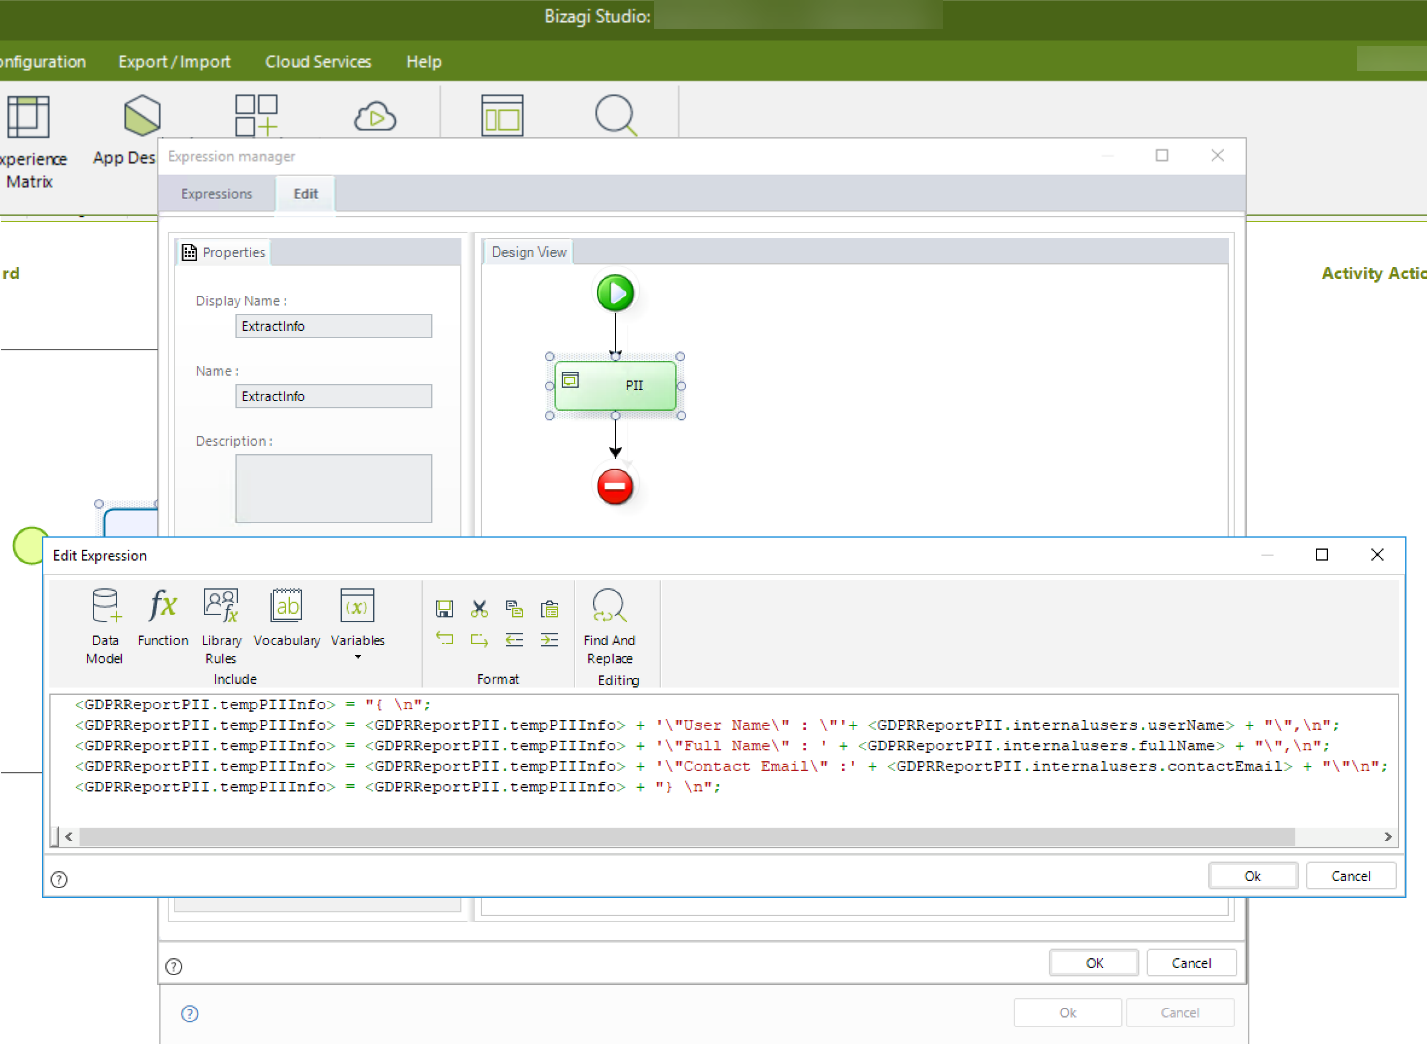Click the horizontal scrollbar of code editor
The image size is (1427, 1044).
(x=687, y=837)
